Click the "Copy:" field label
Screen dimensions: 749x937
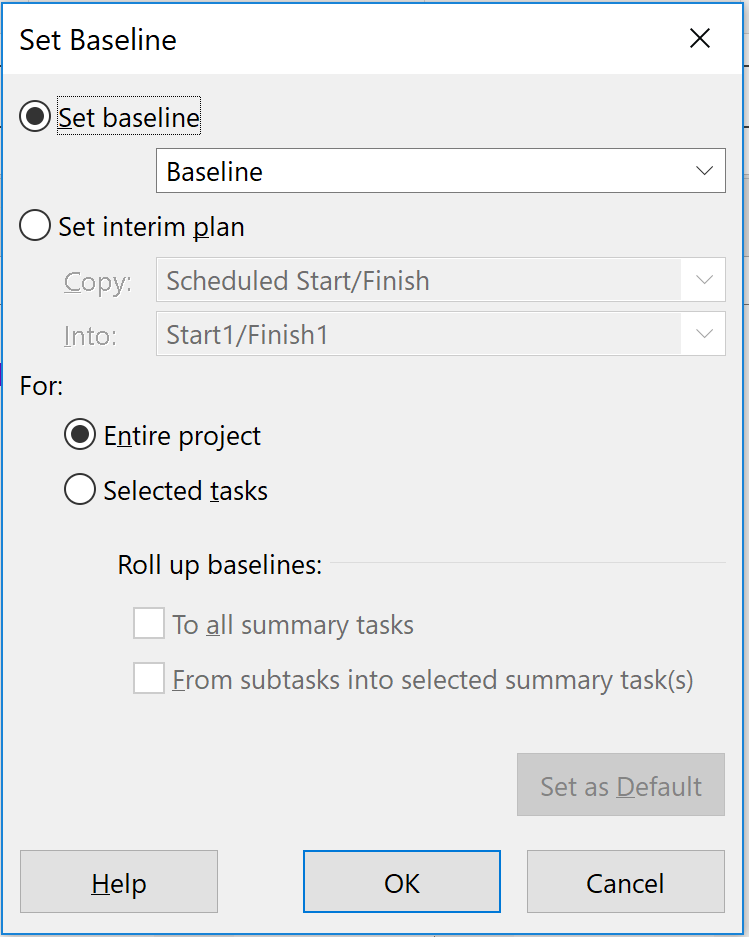point(98,282)
